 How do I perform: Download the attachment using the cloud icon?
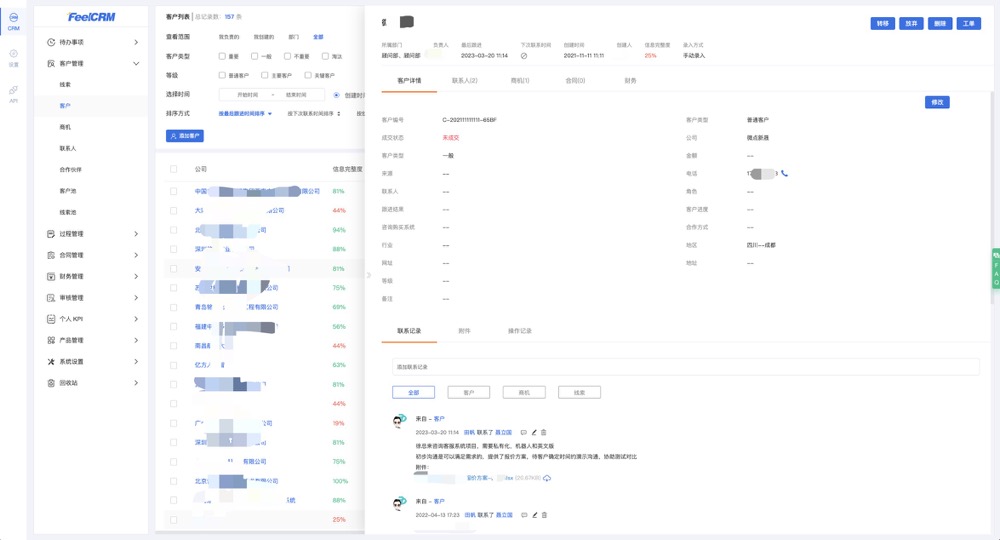click(547, 478)
